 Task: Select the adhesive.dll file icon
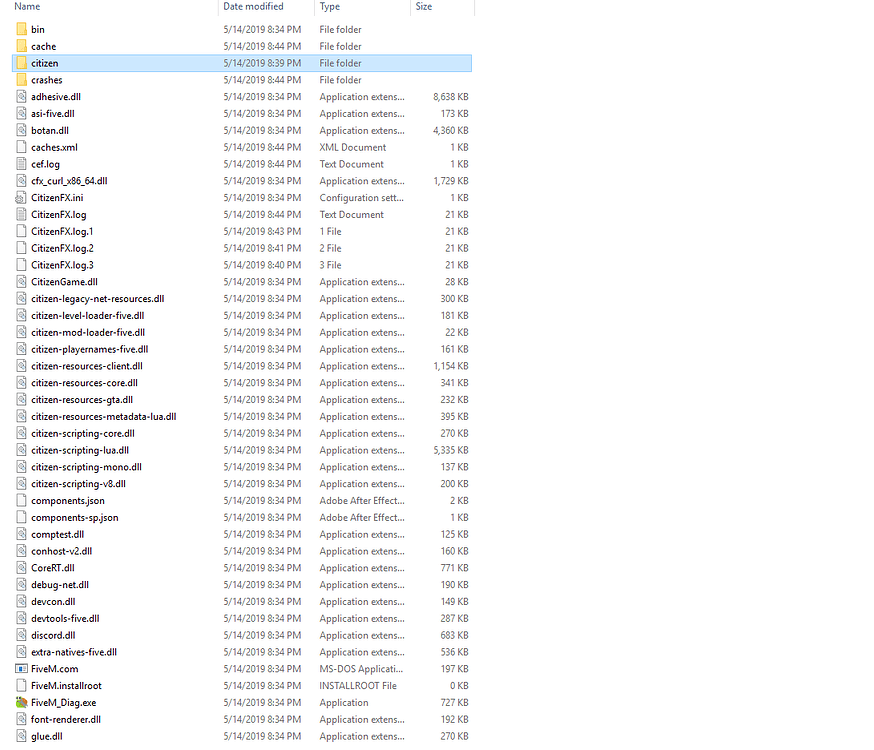click(21, 96)
